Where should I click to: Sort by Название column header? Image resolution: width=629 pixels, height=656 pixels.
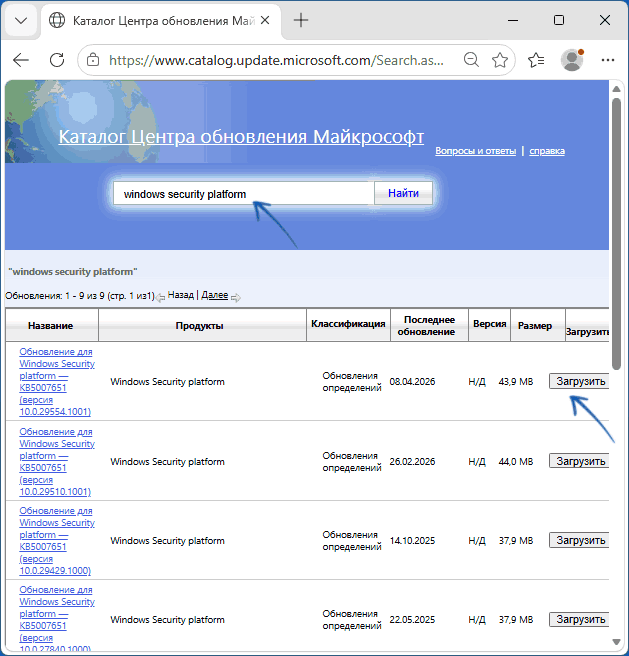pyautogui.click(x=50, y=325)
